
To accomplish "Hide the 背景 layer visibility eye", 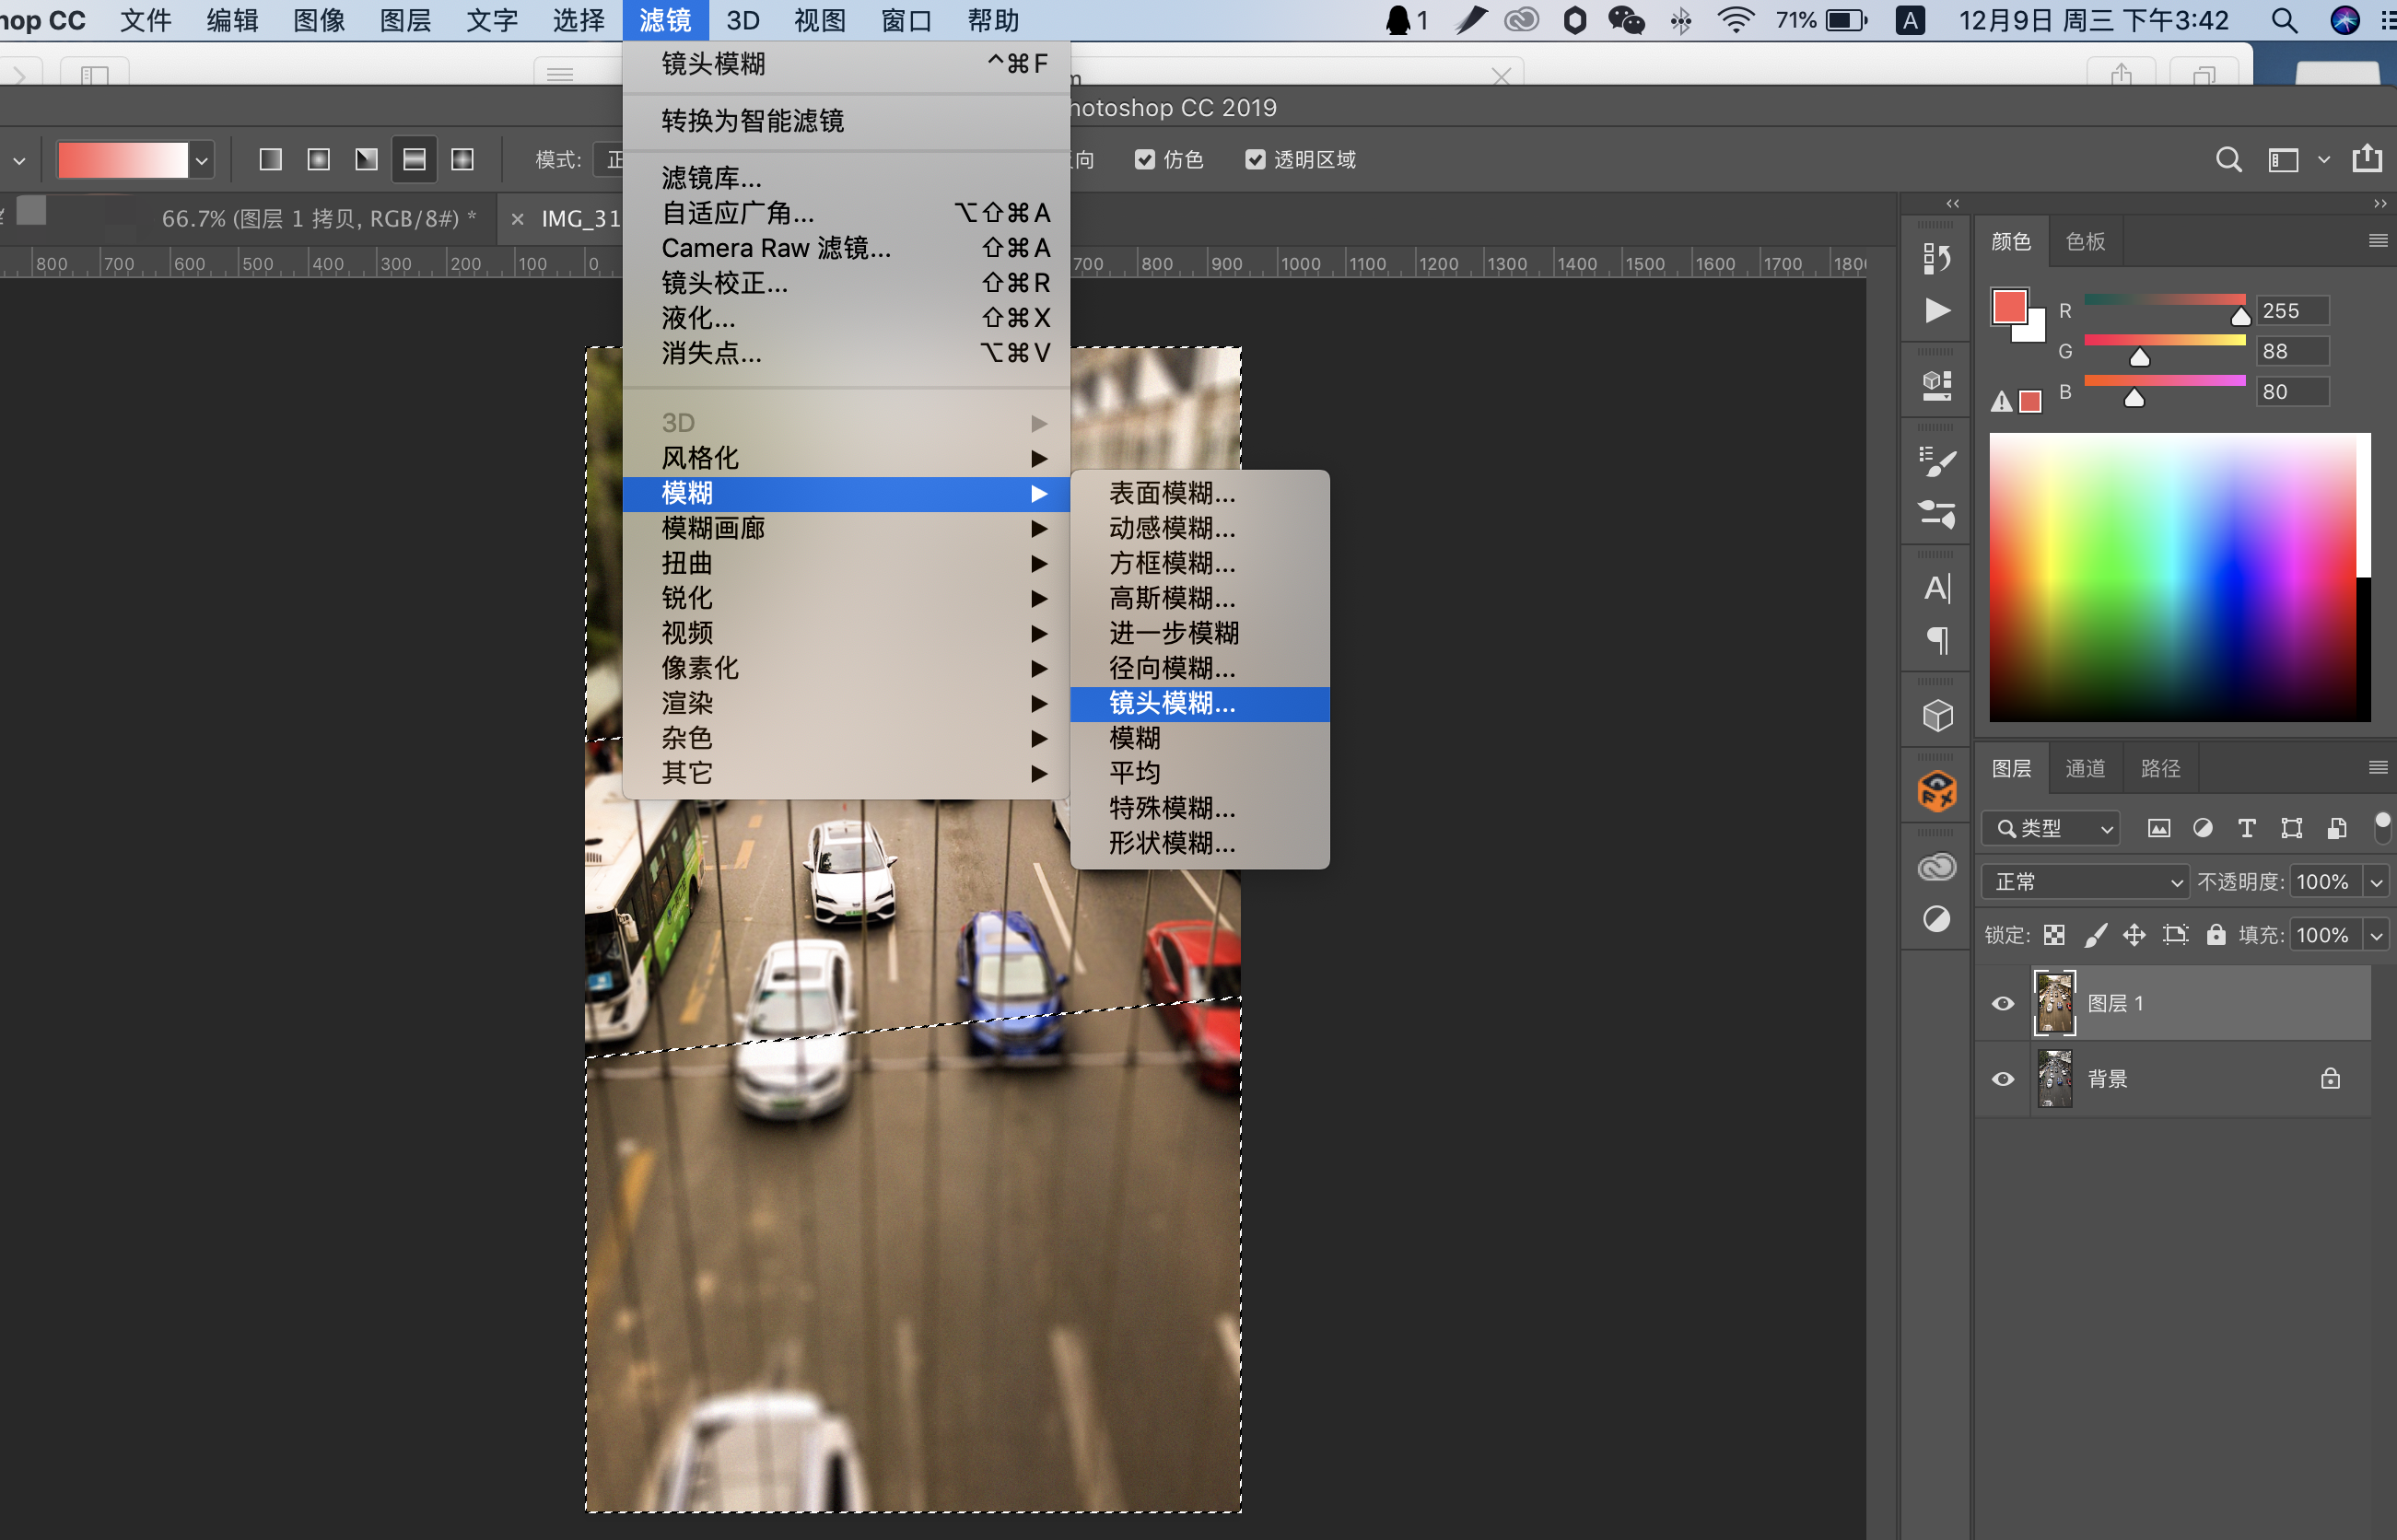I will click(2002, 1079).
